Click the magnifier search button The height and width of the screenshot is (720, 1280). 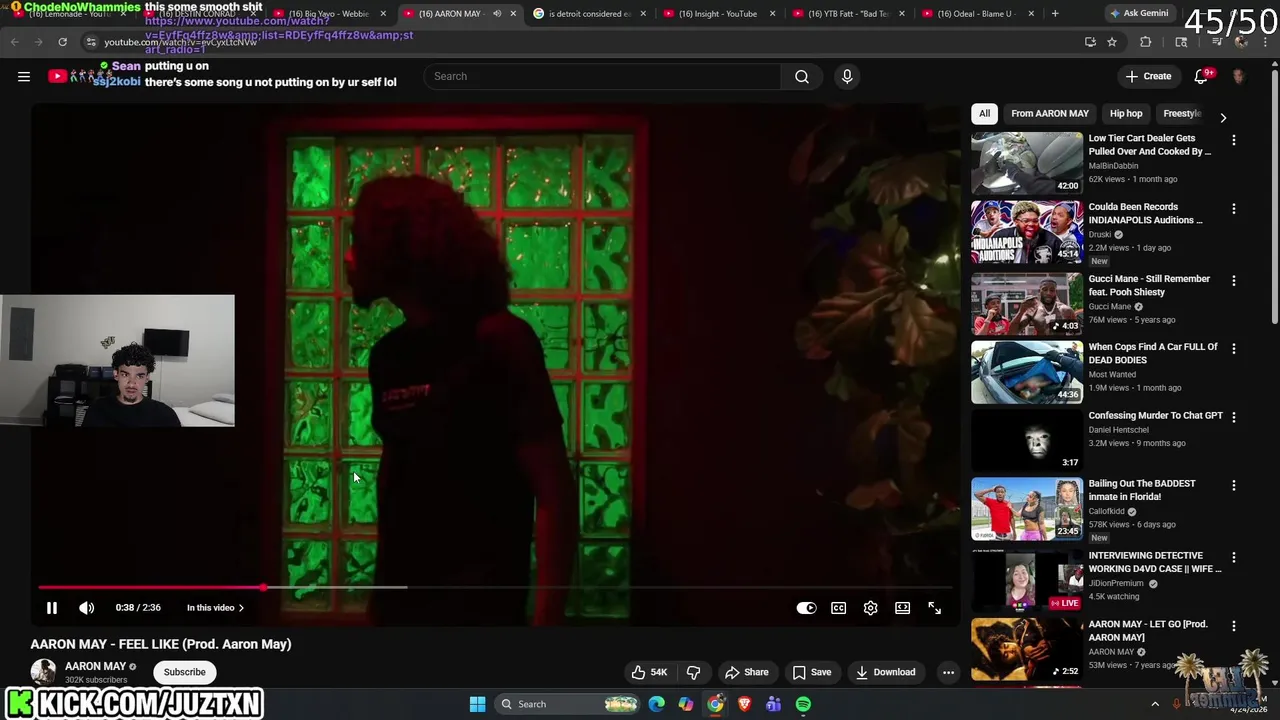[x=802, y=76]
